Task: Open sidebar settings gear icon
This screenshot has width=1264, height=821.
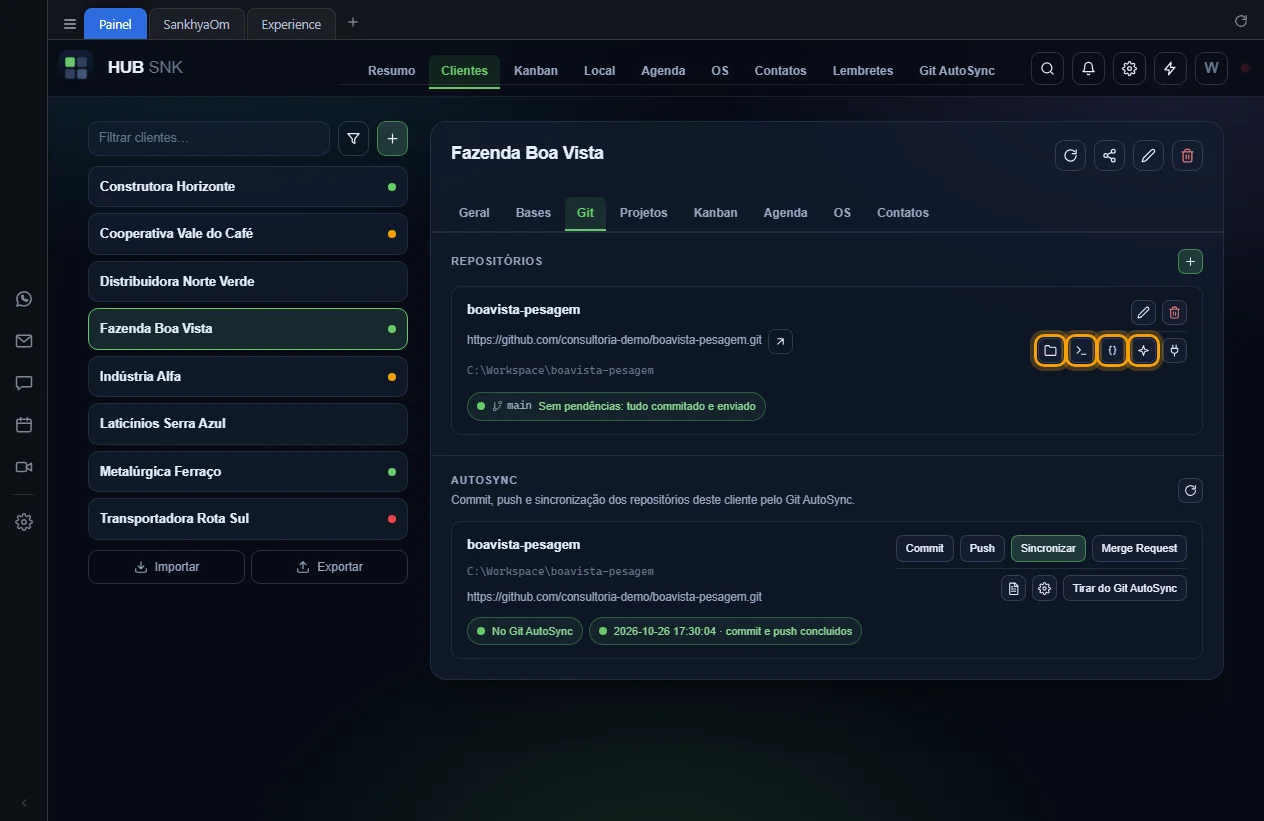Action: click(24, 522)
